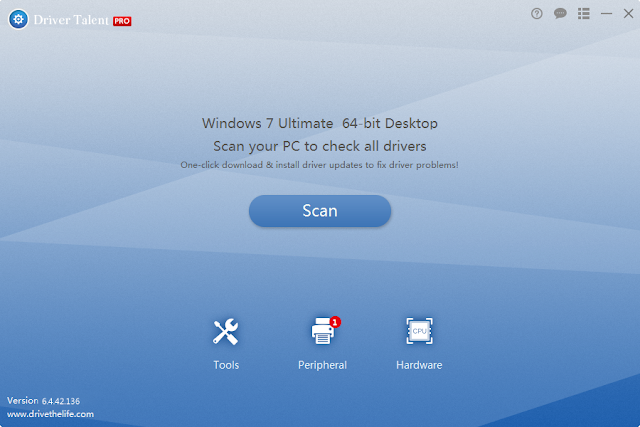Click the 'One-click download & install' description text
This screenshot has height=427, width=640.
coord(320,165)
